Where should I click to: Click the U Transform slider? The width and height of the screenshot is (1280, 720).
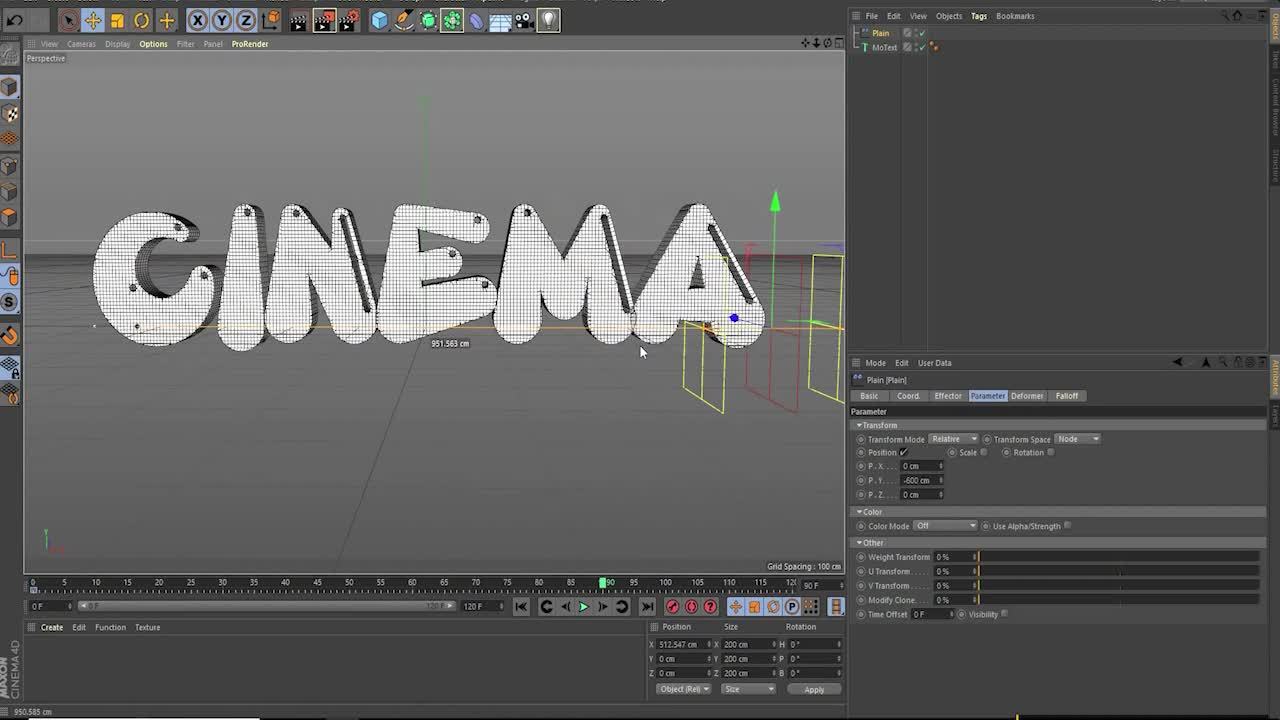pyautogui.click(x=1117, y=571)
